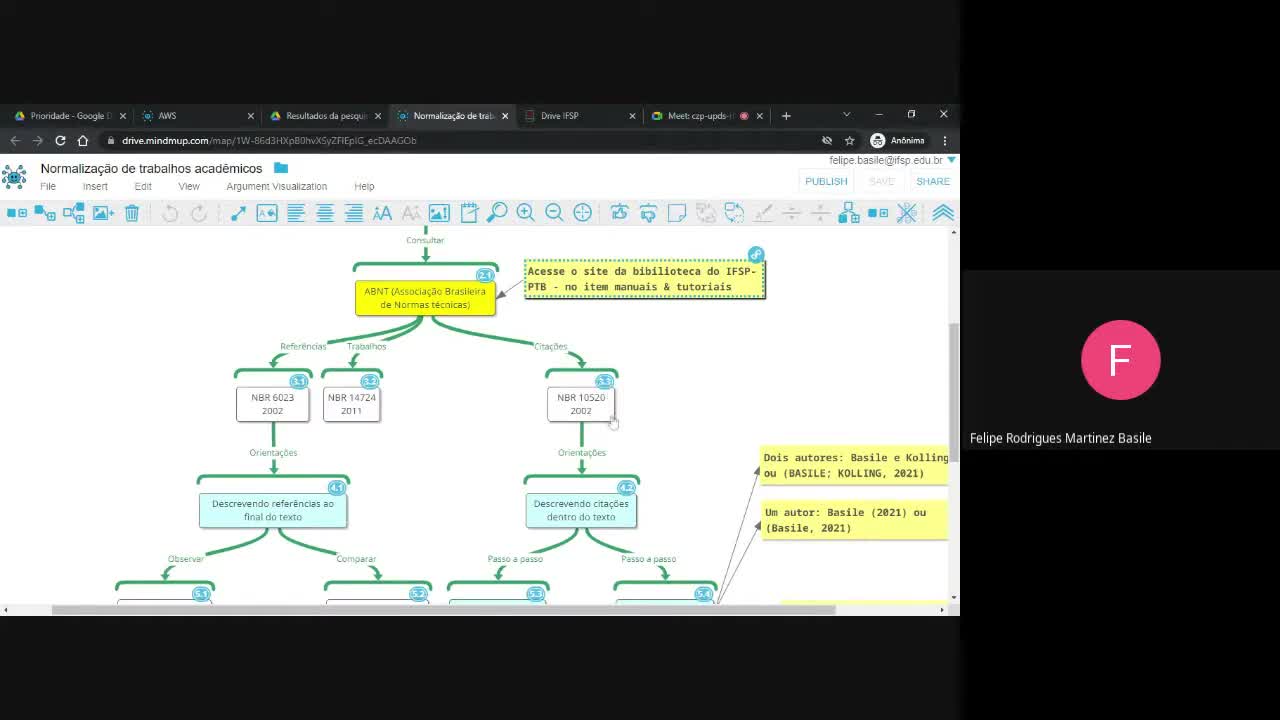Click the horizontal scrollbar of the map
The height and width of the screenshot is (720, 1280).
coord(443,610)
